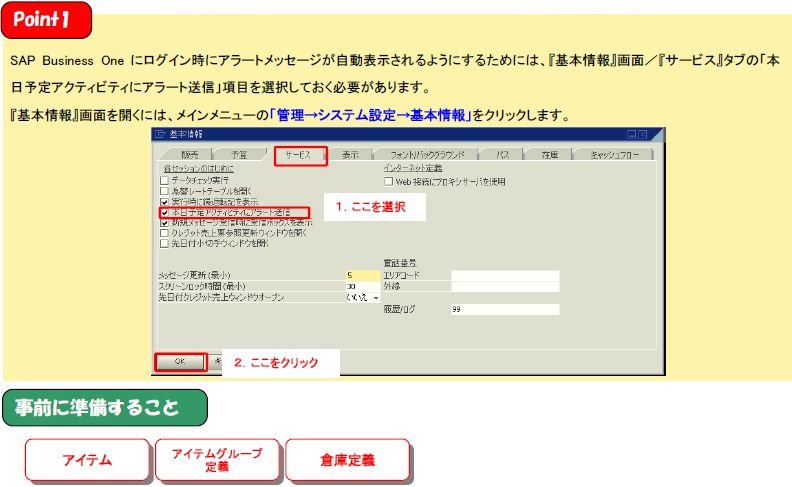
Task: Click the メッセージ更新 (最小) field showing 5
Action: coord(363,275)
